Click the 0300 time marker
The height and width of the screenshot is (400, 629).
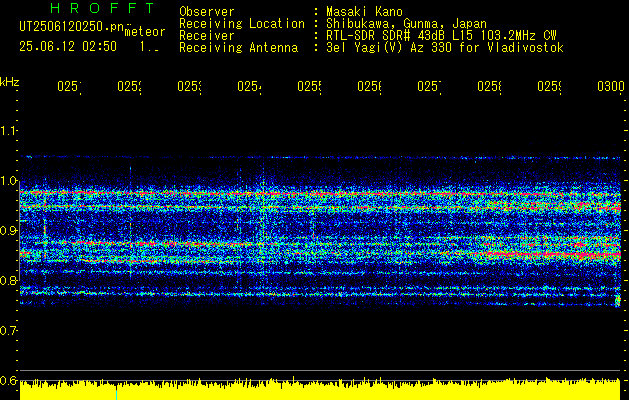point(611,86)
